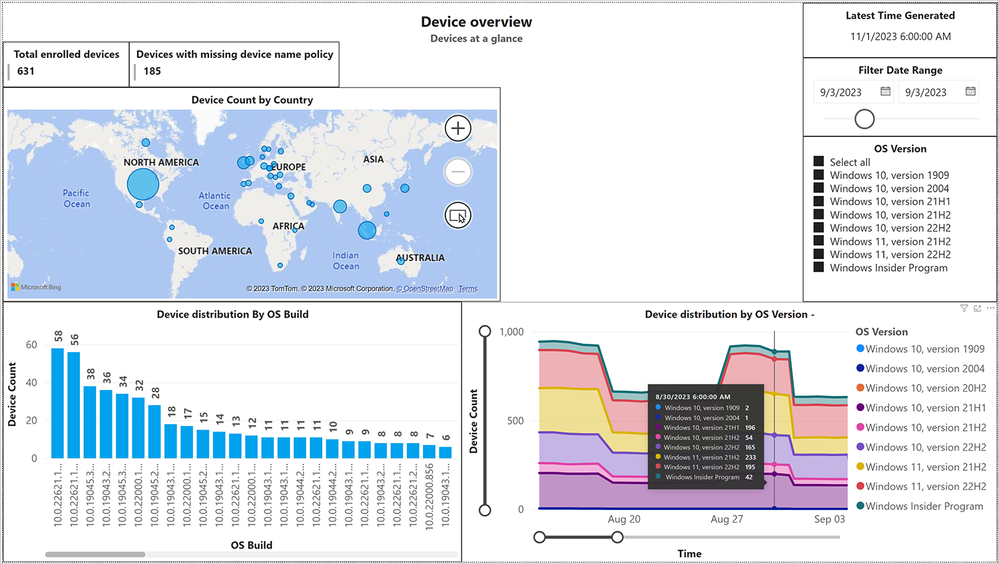Open focus mode on OS Version chart
999x564 pixels.
(x=977, y=308)
